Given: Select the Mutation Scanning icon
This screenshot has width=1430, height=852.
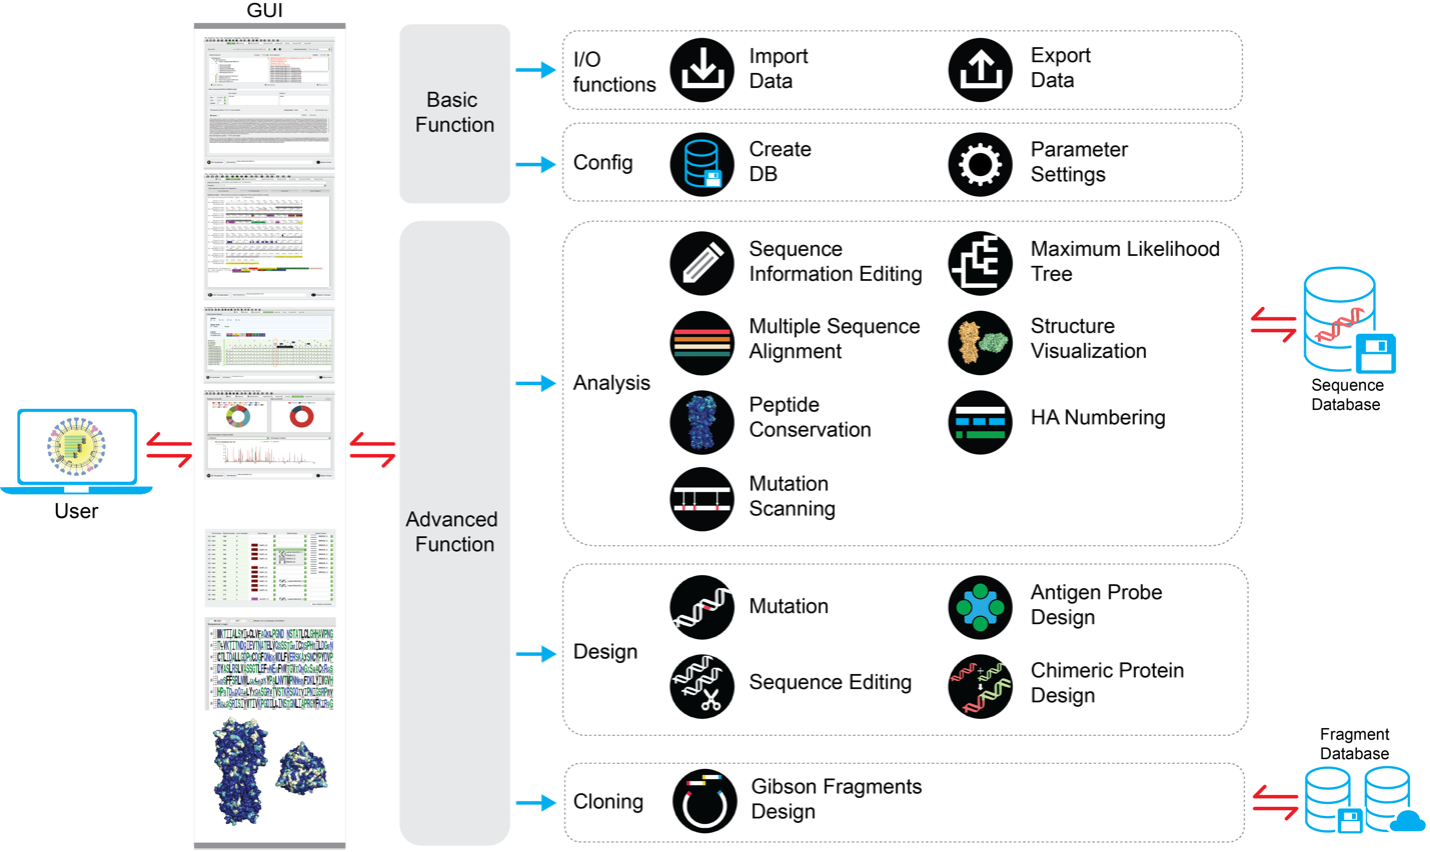Looking at the screenshot, I should pos(702,498).
